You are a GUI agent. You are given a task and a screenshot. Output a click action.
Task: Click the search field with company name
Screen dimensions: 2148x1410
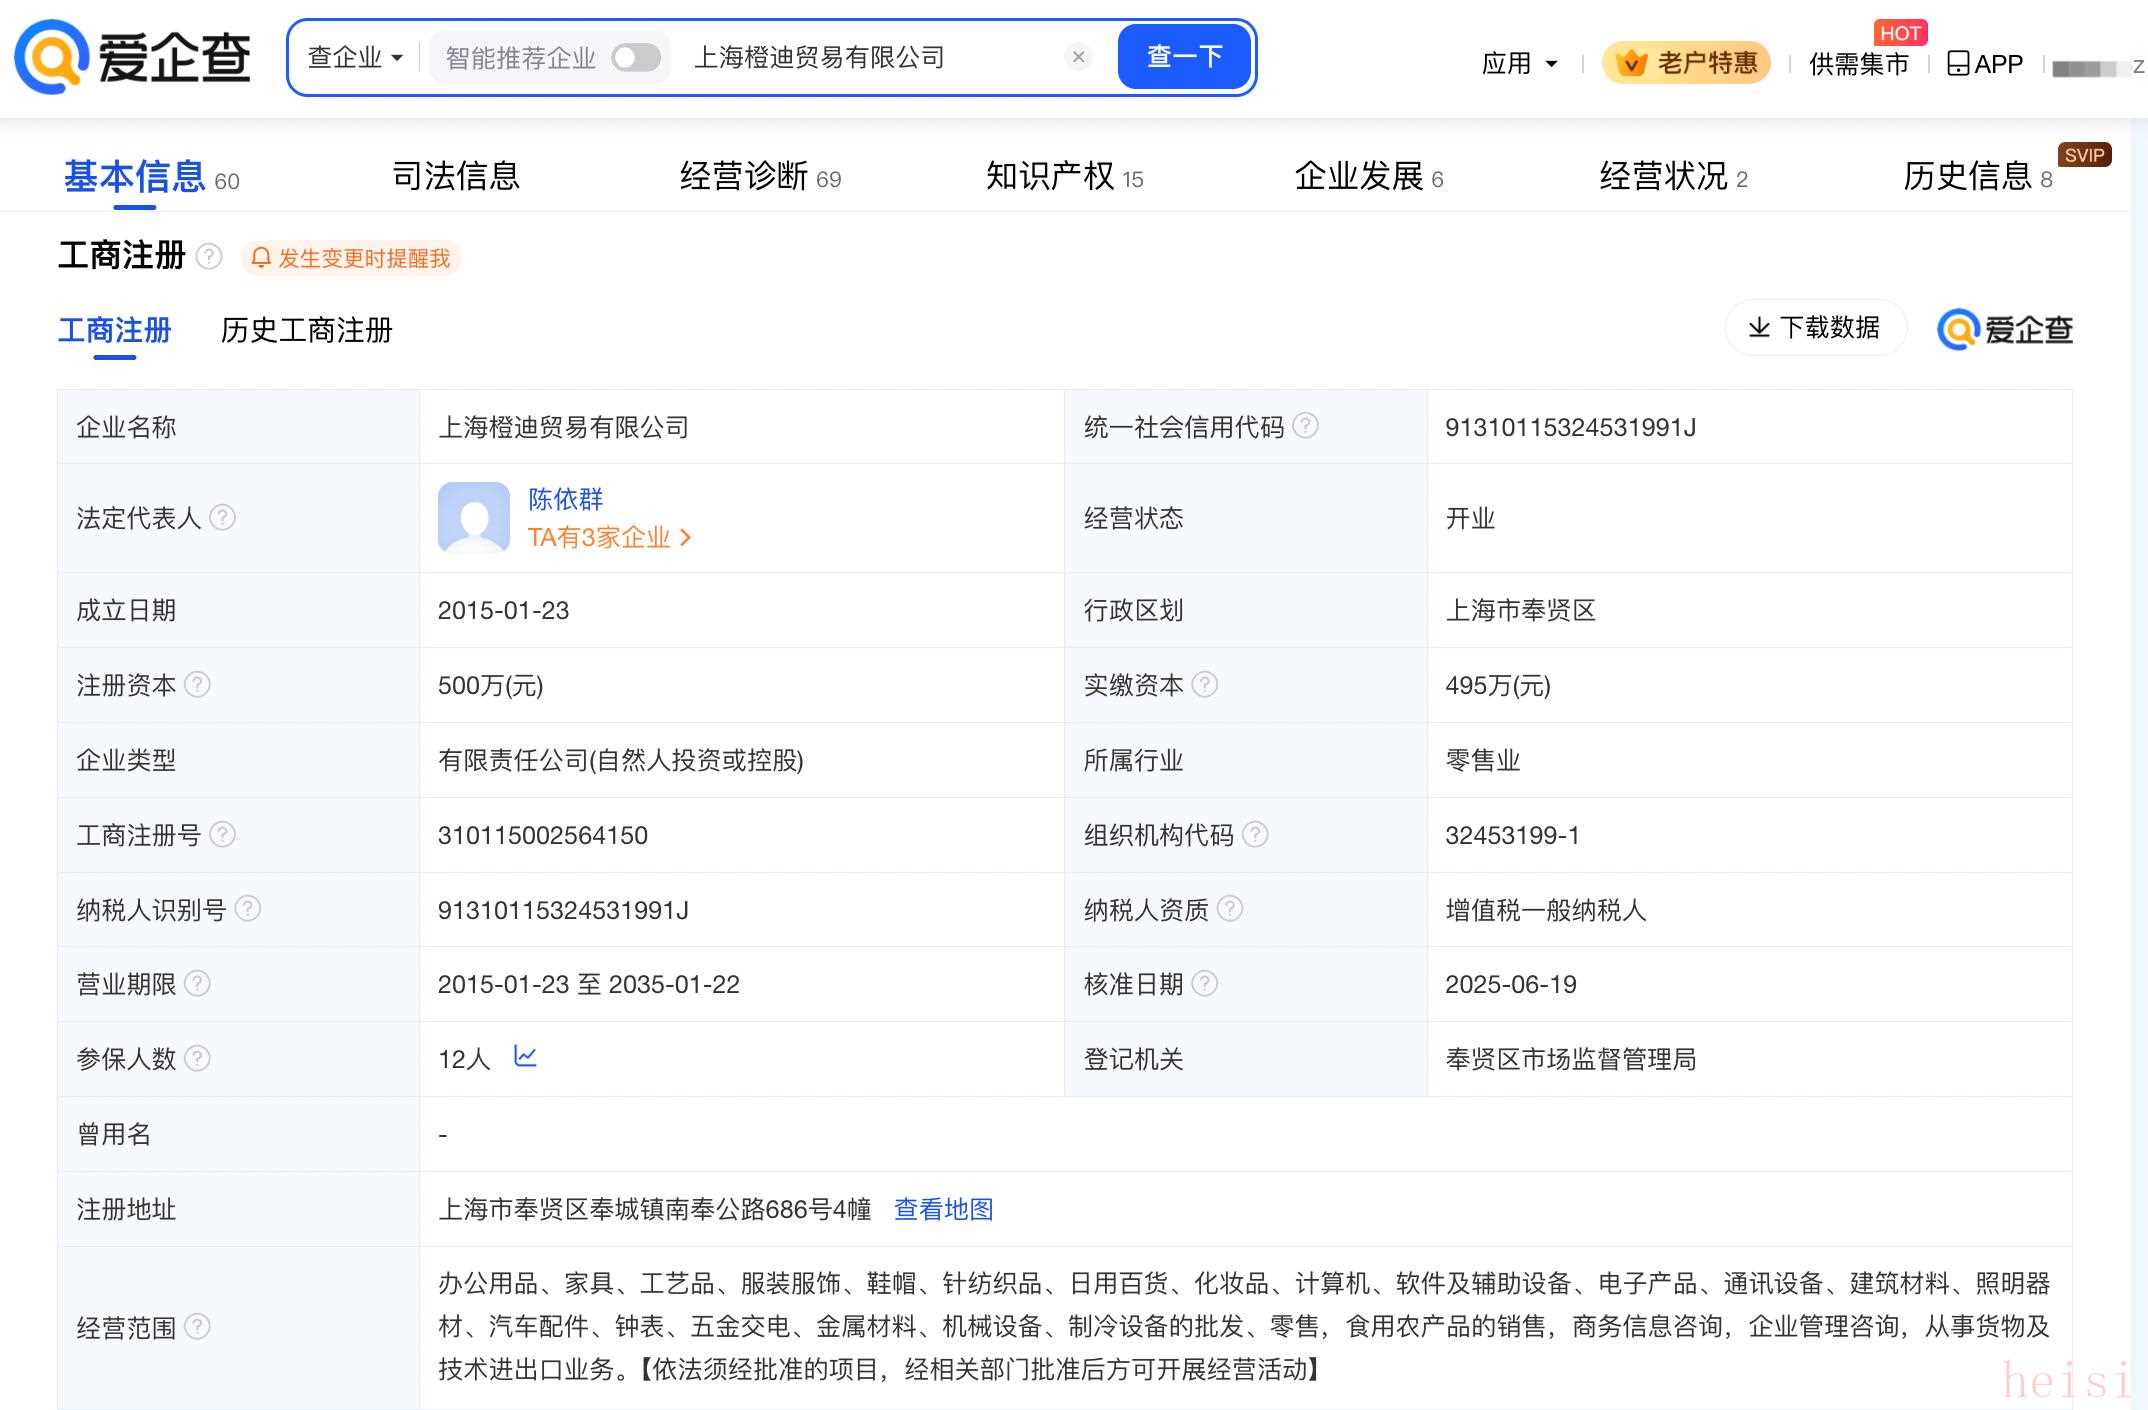pyautogui.click(x=870, y=58)
